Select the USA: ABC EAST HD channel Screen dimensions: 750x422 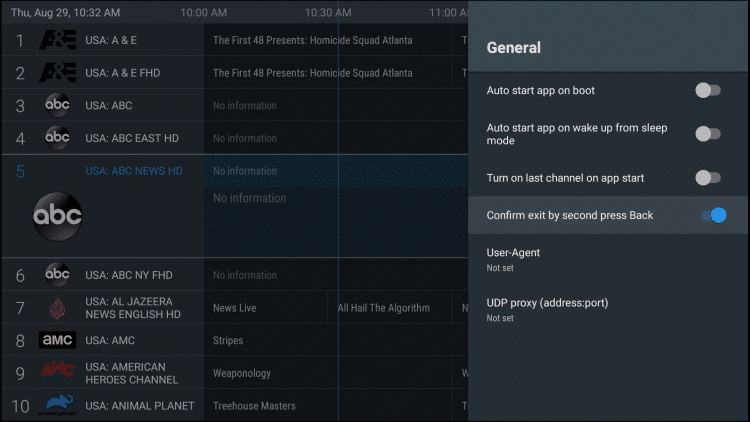click(x=130, y=138)
